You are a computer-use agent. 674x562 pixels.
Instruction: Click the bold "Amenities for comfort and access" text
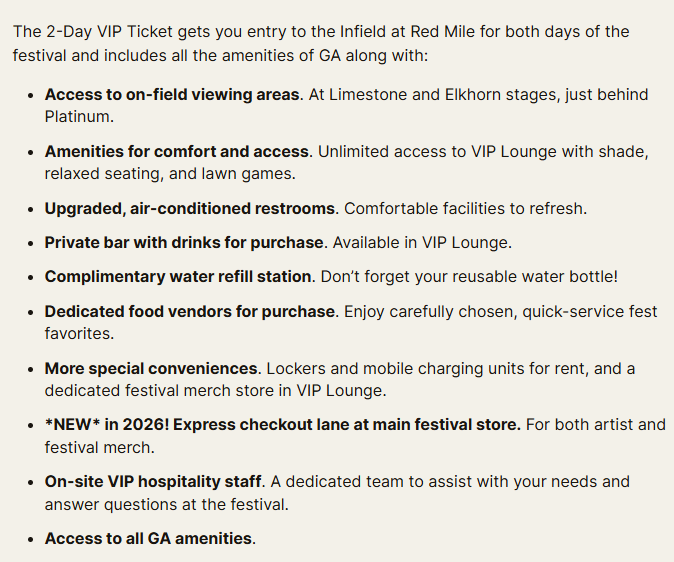coord(177,151)
